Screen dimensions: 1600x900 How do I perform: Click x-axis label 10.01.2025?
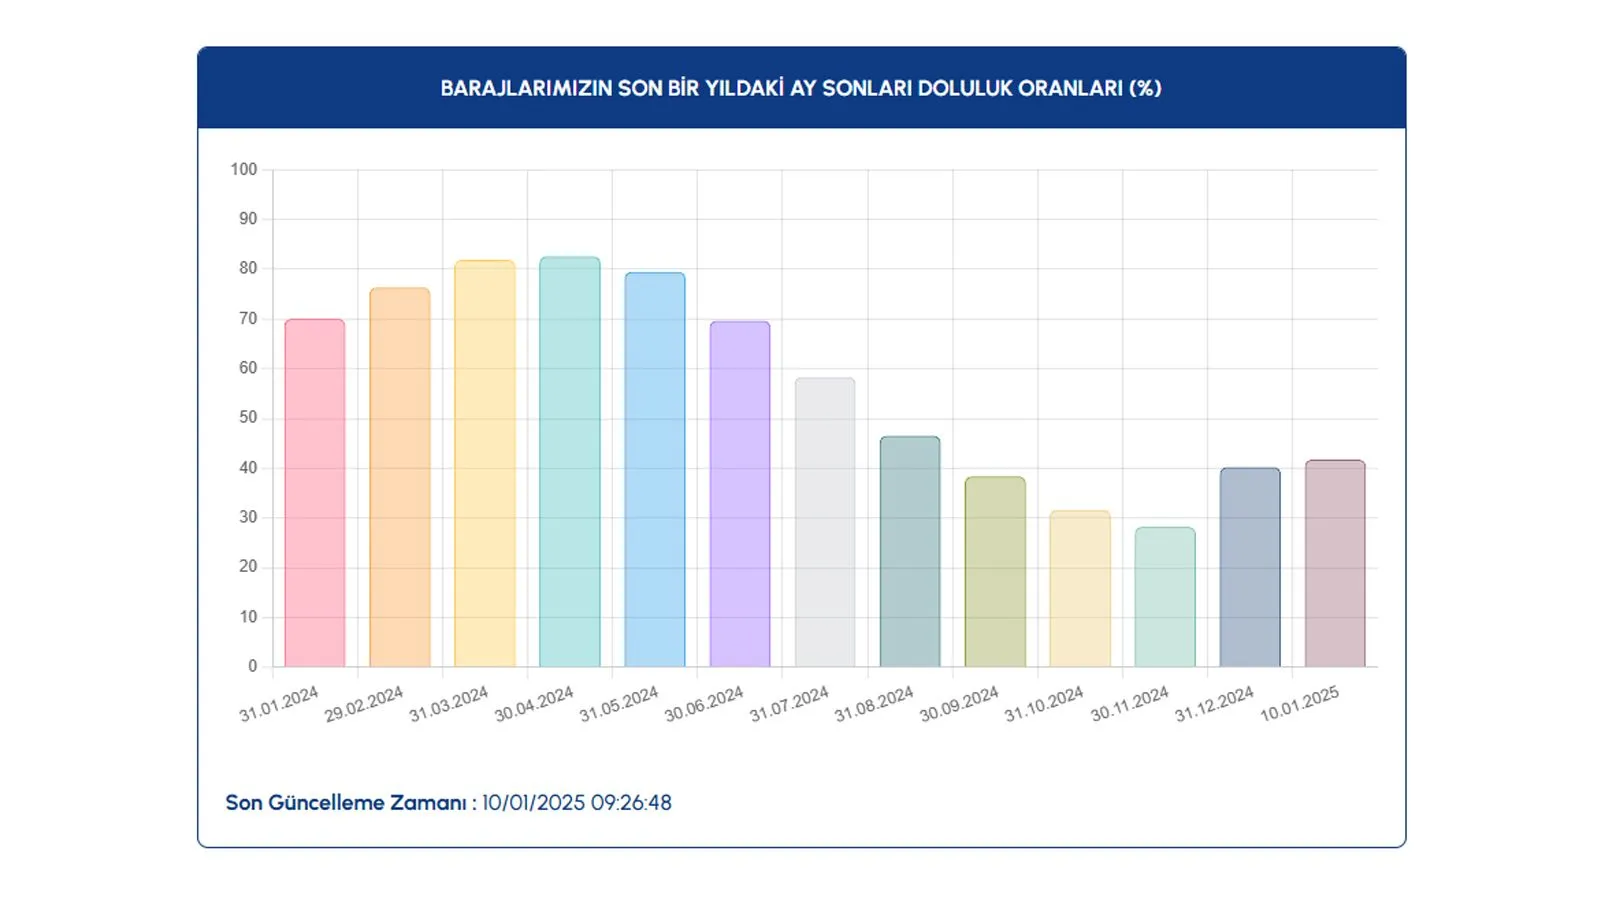[x=1299, y=704]
